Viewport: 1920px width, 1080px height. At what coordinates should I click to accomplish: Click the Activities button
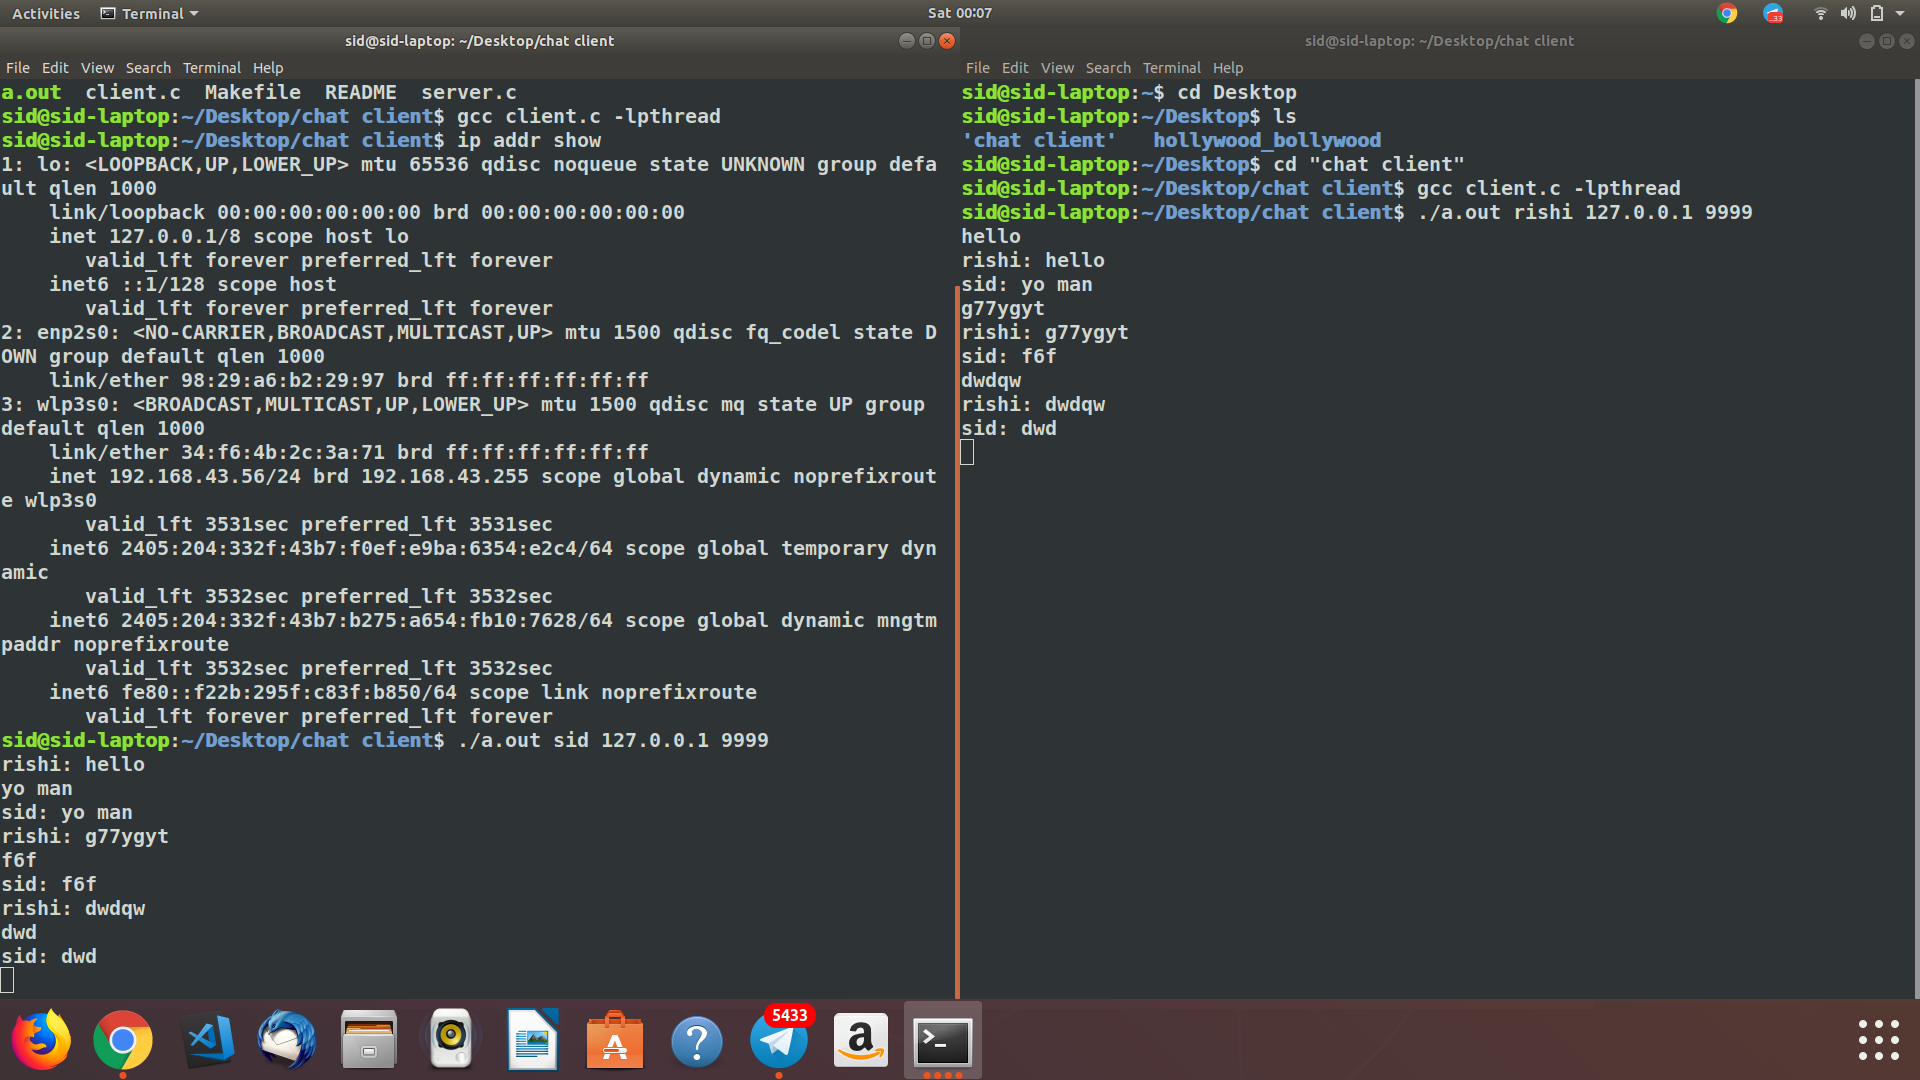tap(46, 13)
